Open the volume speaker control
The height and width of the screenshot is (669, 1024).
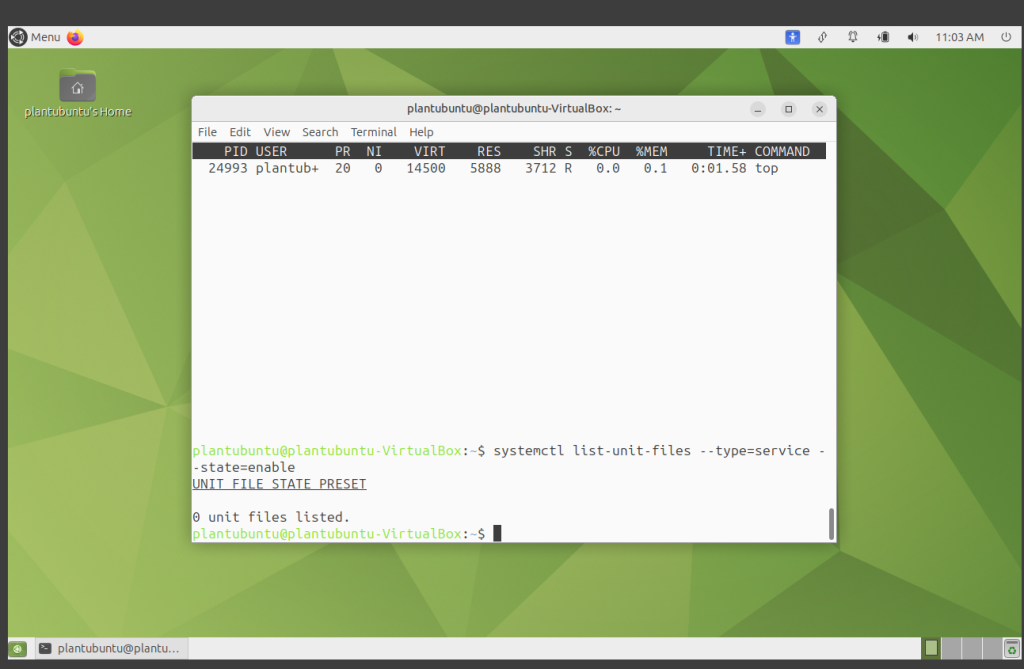(912, 37)
